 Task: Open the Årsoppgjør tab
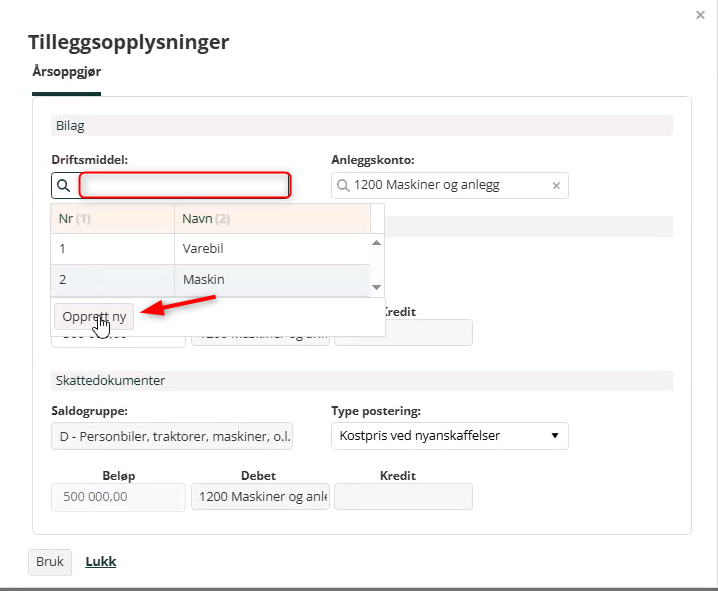(66, 71)
